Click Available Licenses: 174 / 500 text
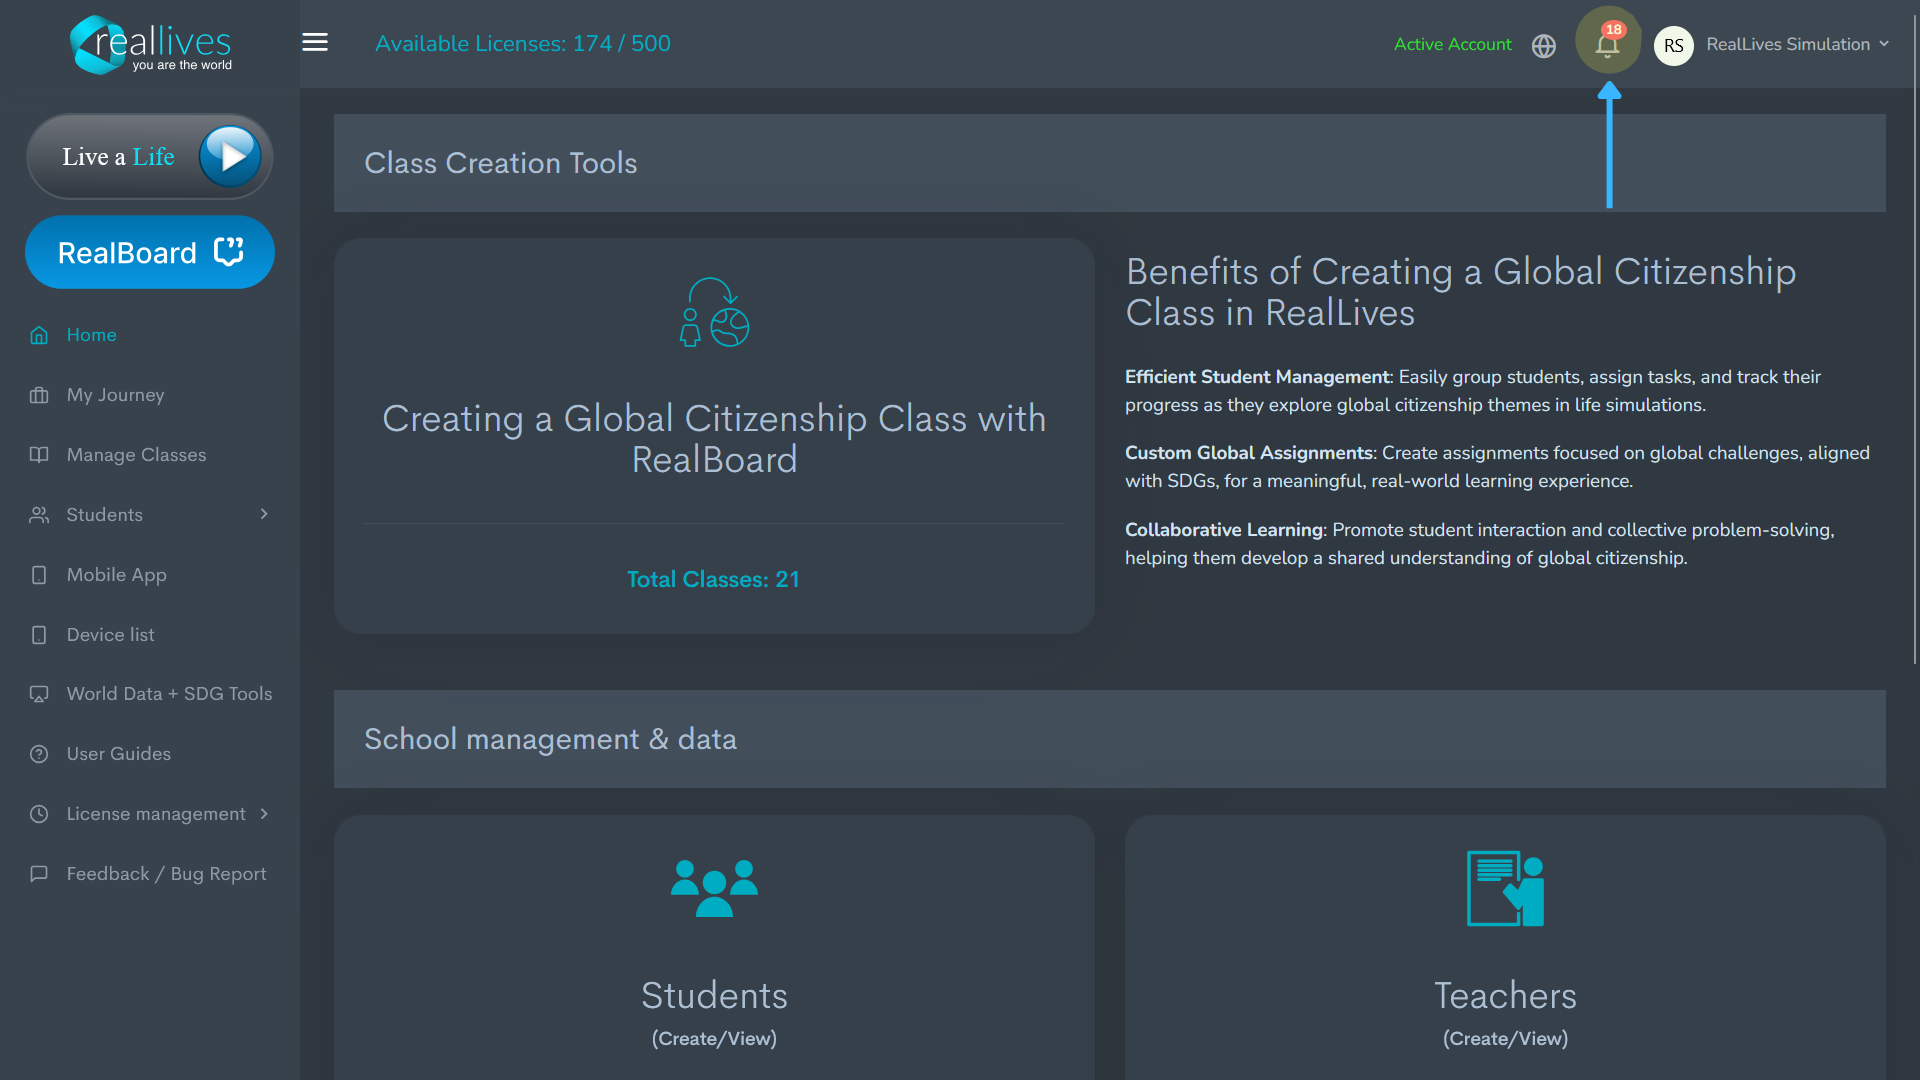Image resolution: width=1920 pixels, height=1080 pixels. (523, 44)
